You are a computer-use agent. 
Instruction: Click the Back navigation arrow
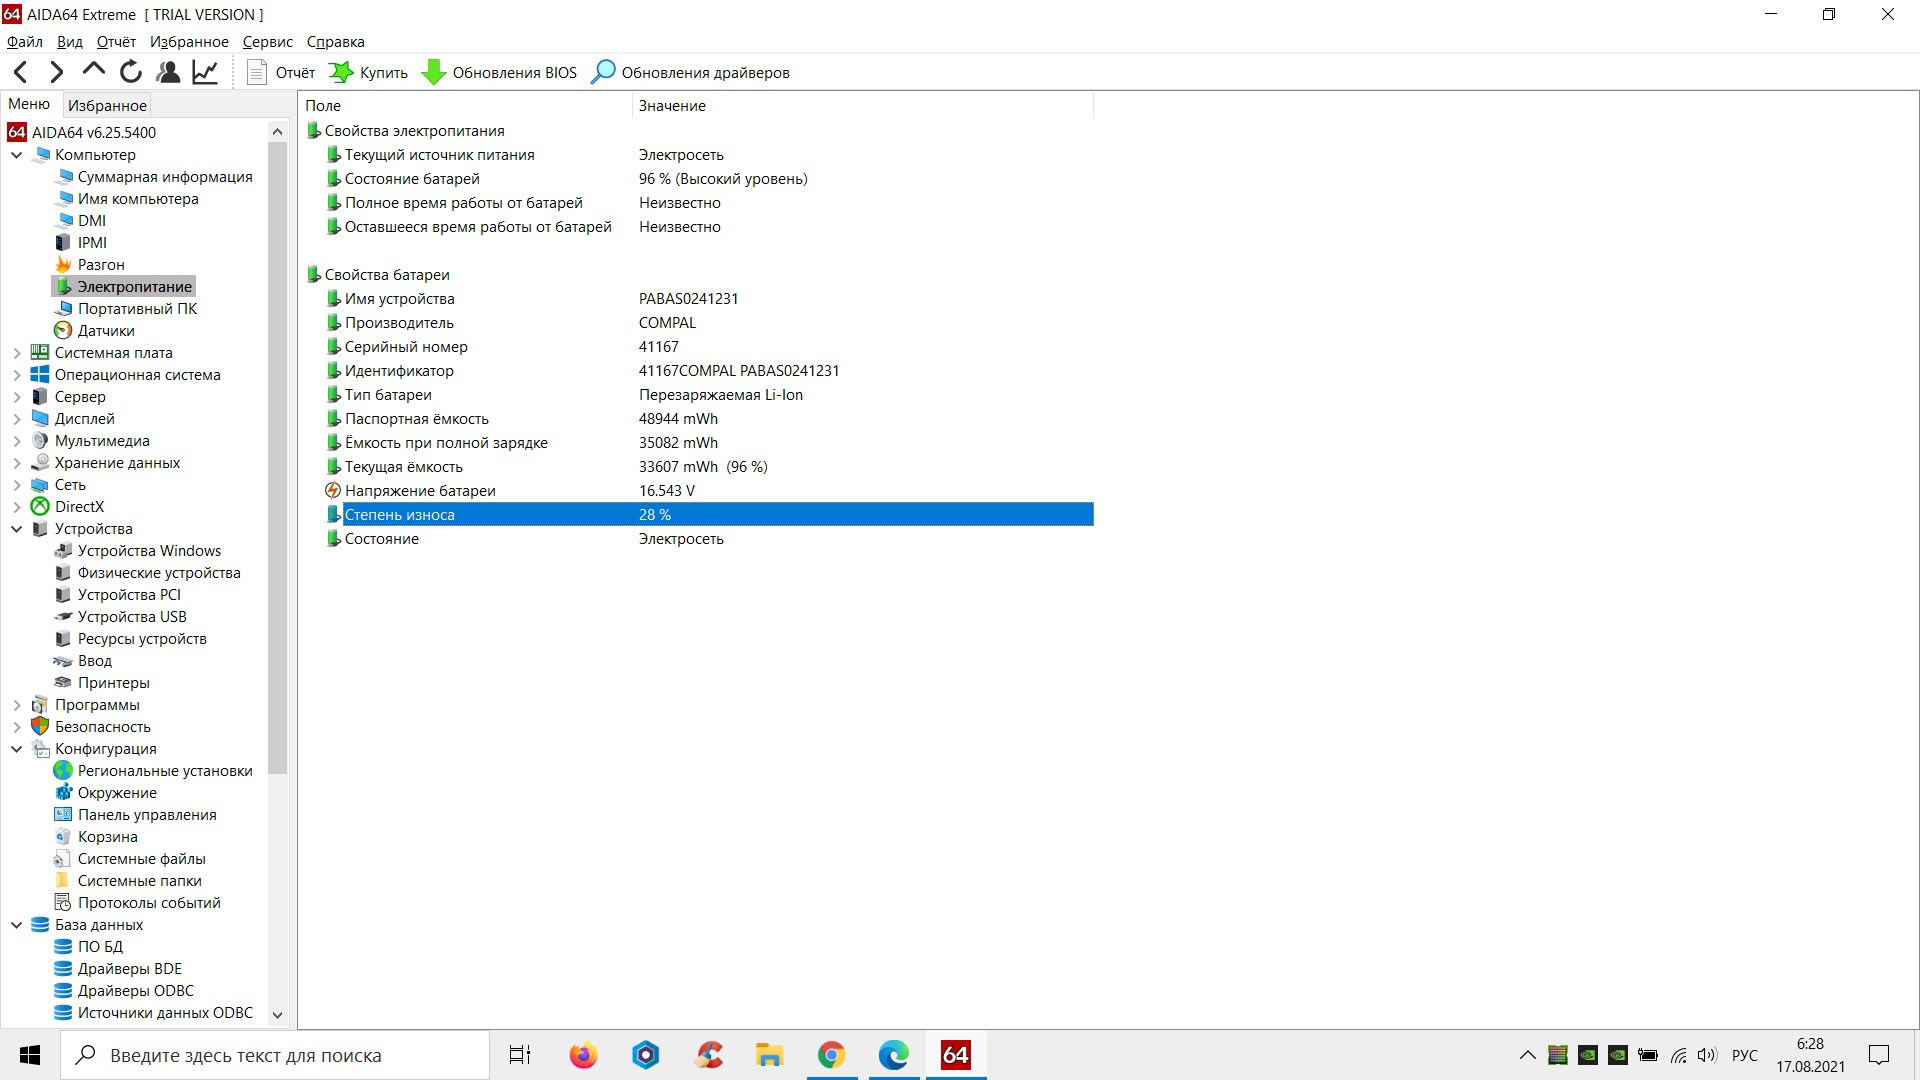[21, 72]
